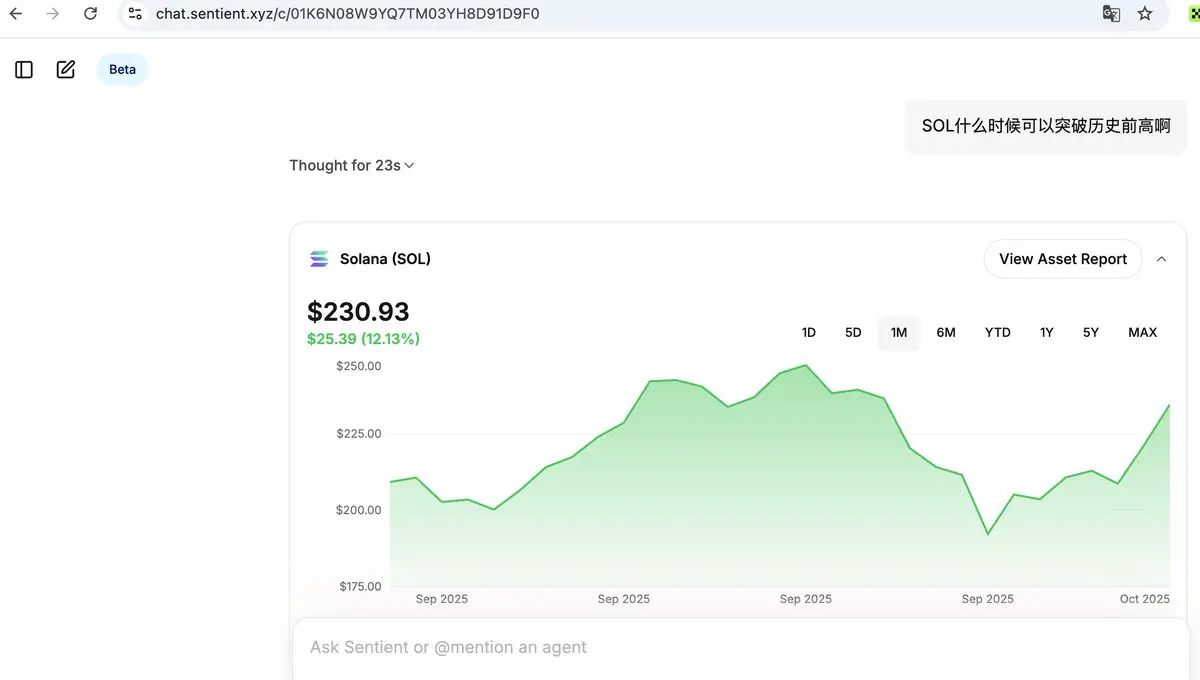
Task: Click the user message about SOL
Action: 1046,126
